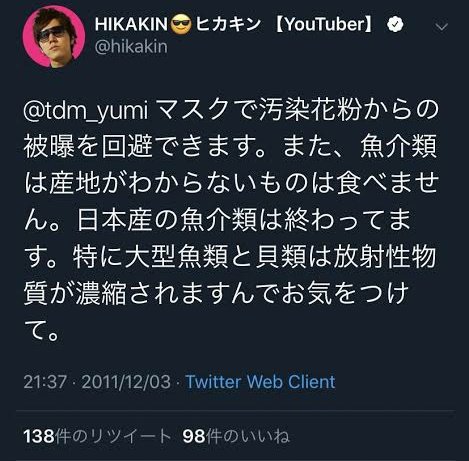Click the tweet's final line て。
Image resolution: width=469 pixels, height=461 pixels.
(42, 330)
